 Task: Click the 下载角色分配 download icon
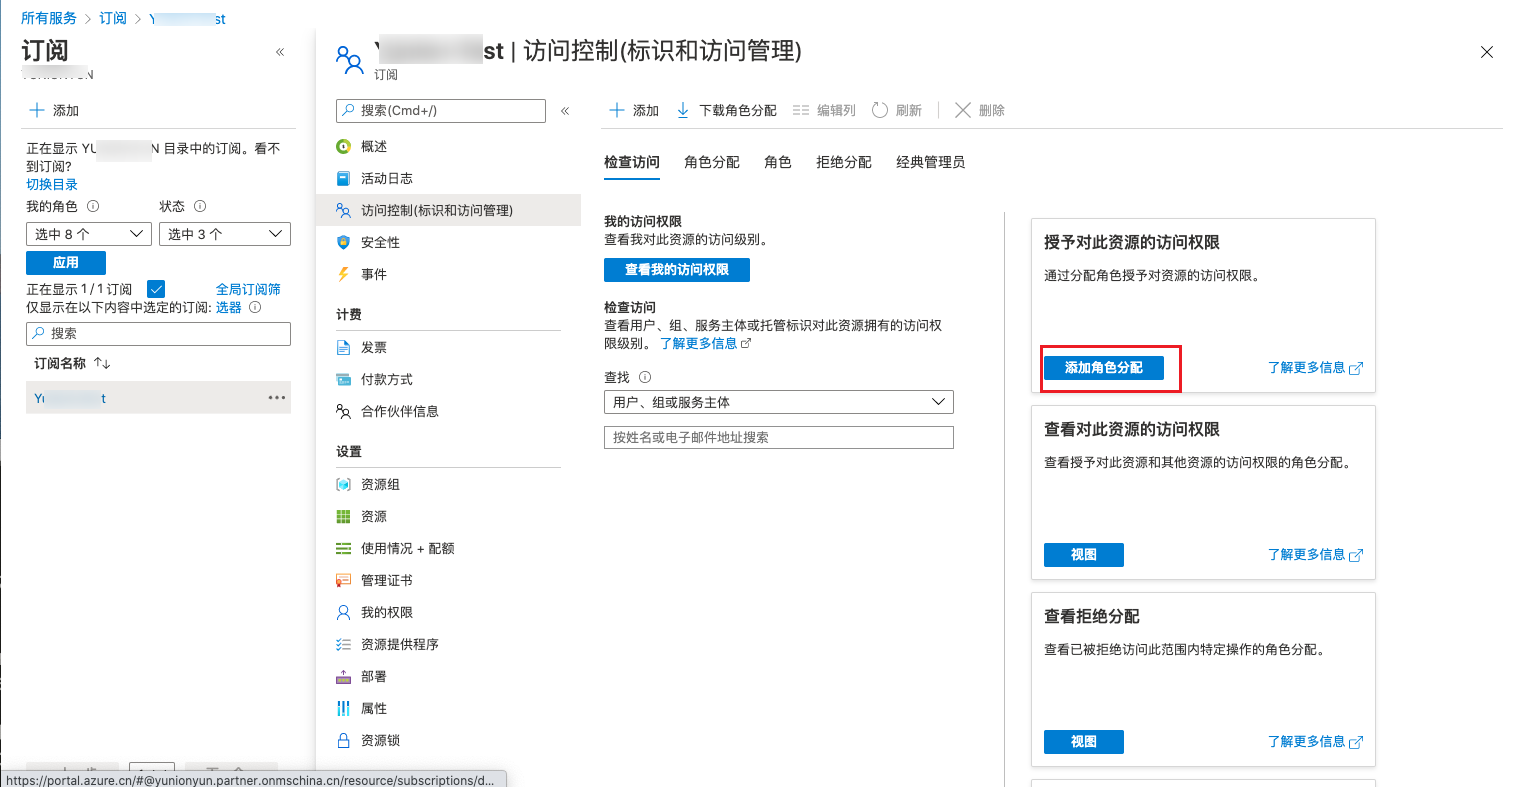tap(683, 110)
